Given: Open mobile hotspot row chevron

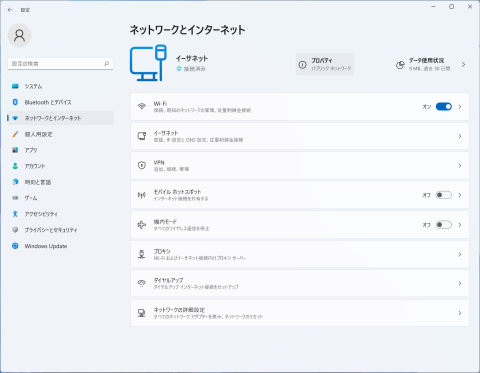Looking at the screenshot, I should click(460, 195).
